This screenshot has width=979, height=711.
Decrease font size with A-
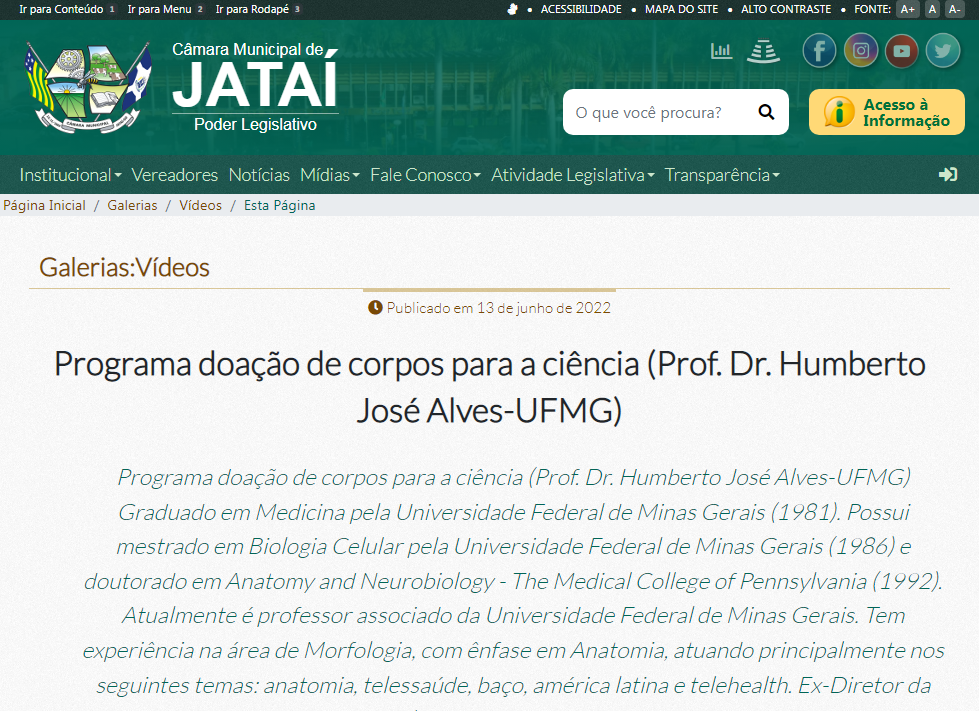tap(956, 9)
